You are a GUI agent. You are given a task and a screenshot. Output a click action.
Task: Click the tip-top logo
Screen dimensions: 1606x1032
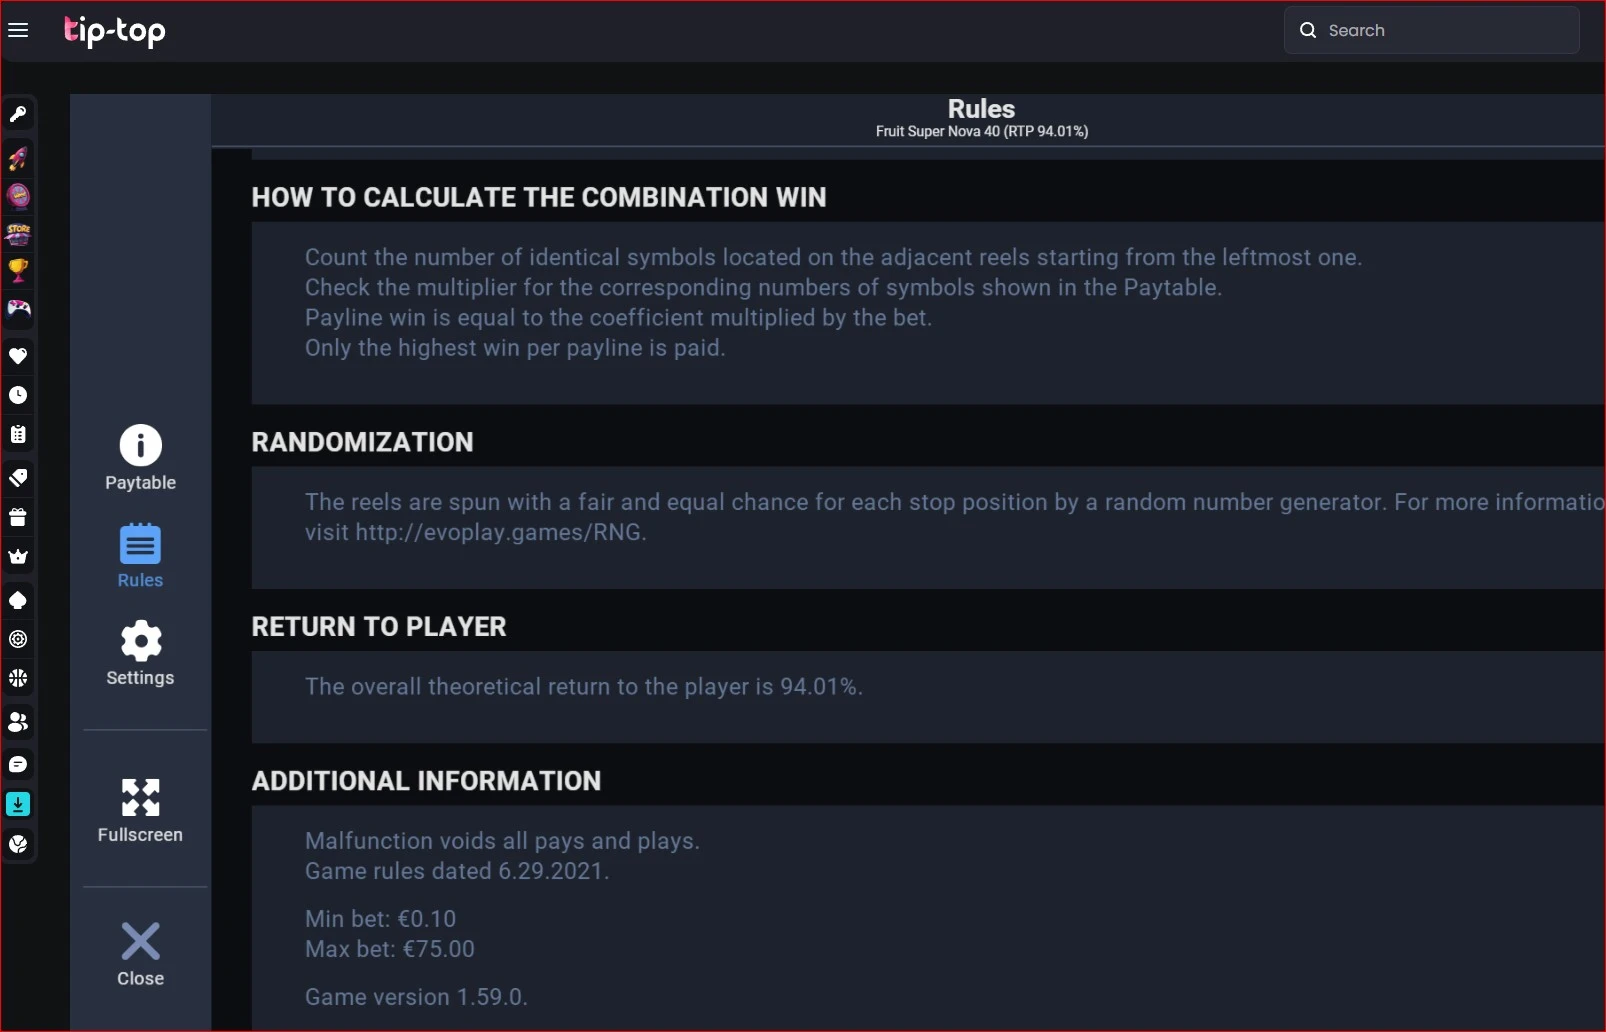click(115, 31)
